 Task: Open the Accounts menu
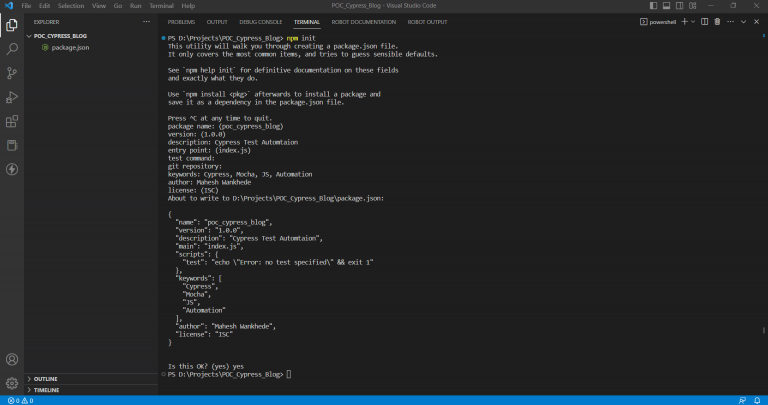click(x=12, y=359)
